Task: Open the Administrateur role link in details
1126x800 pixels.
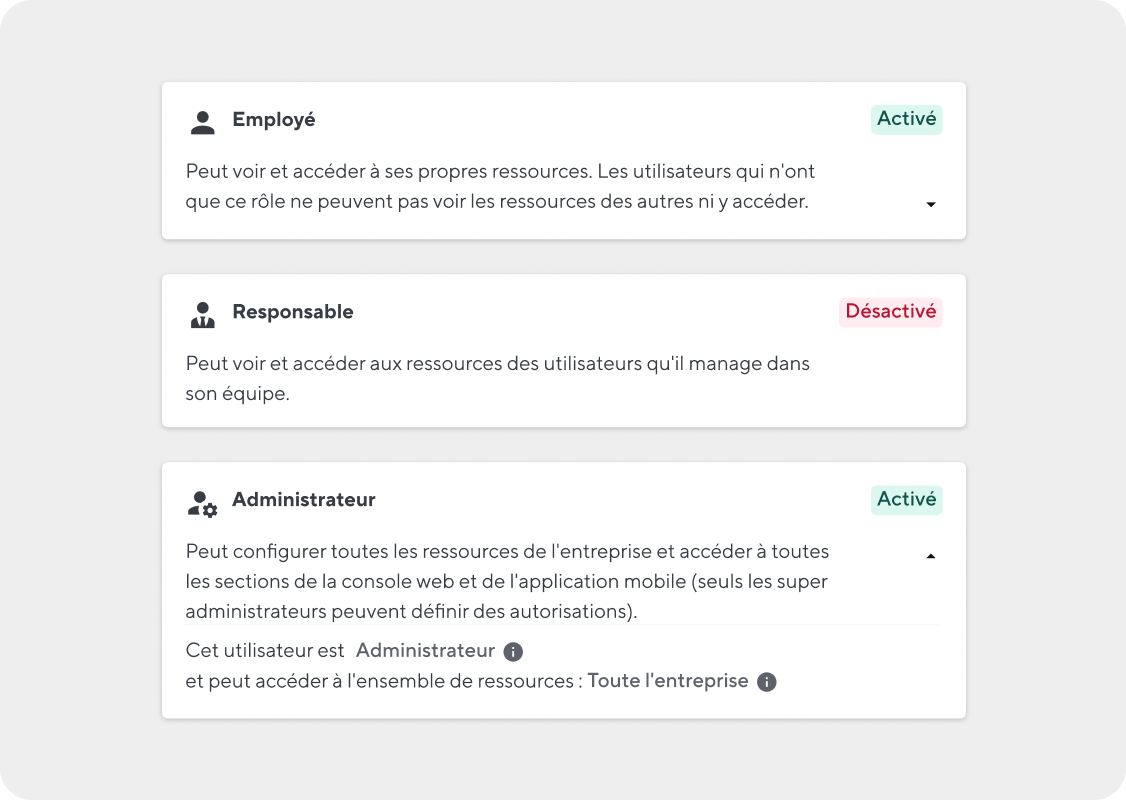Action: pyautogui.click(x=425, y=651)
